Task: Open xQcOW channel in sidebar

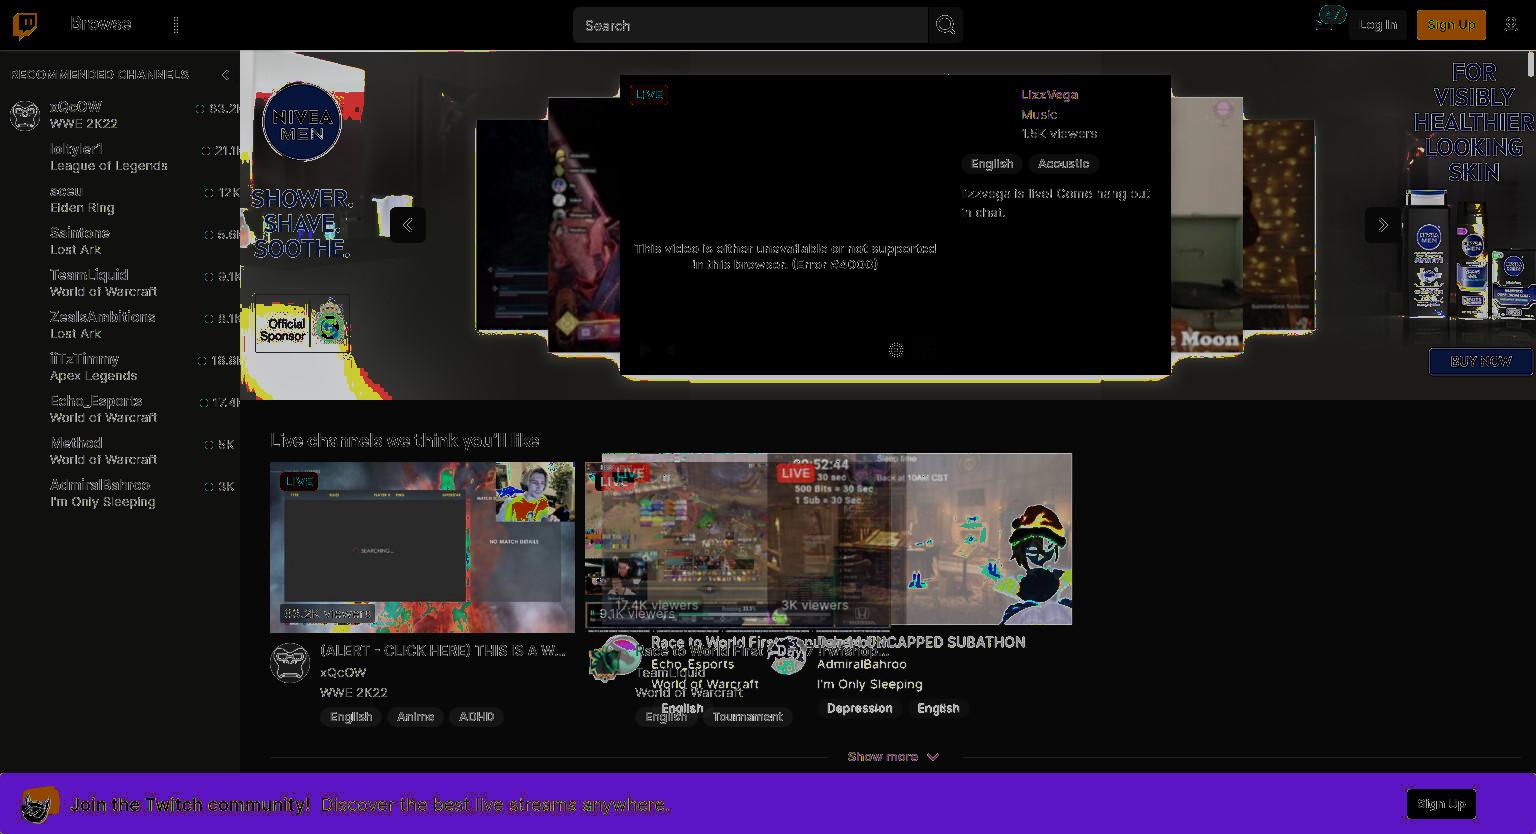Action: click(x=120, y=115)
